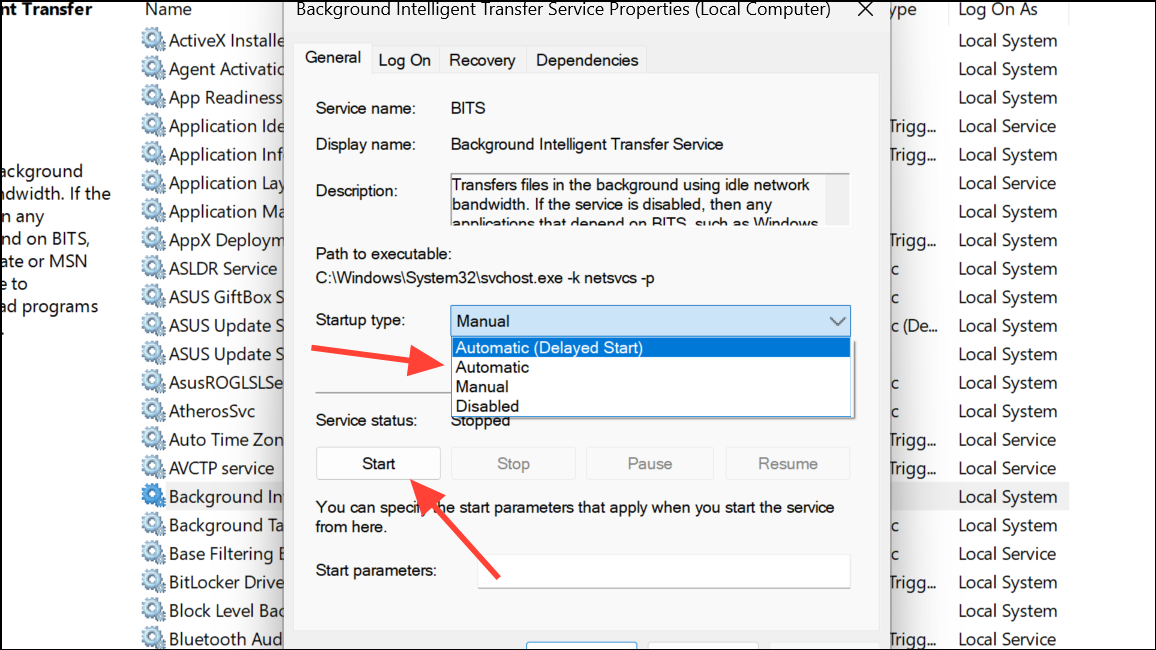
Task: Expand the Startup type combo box arrow
Action: (837, 321)
